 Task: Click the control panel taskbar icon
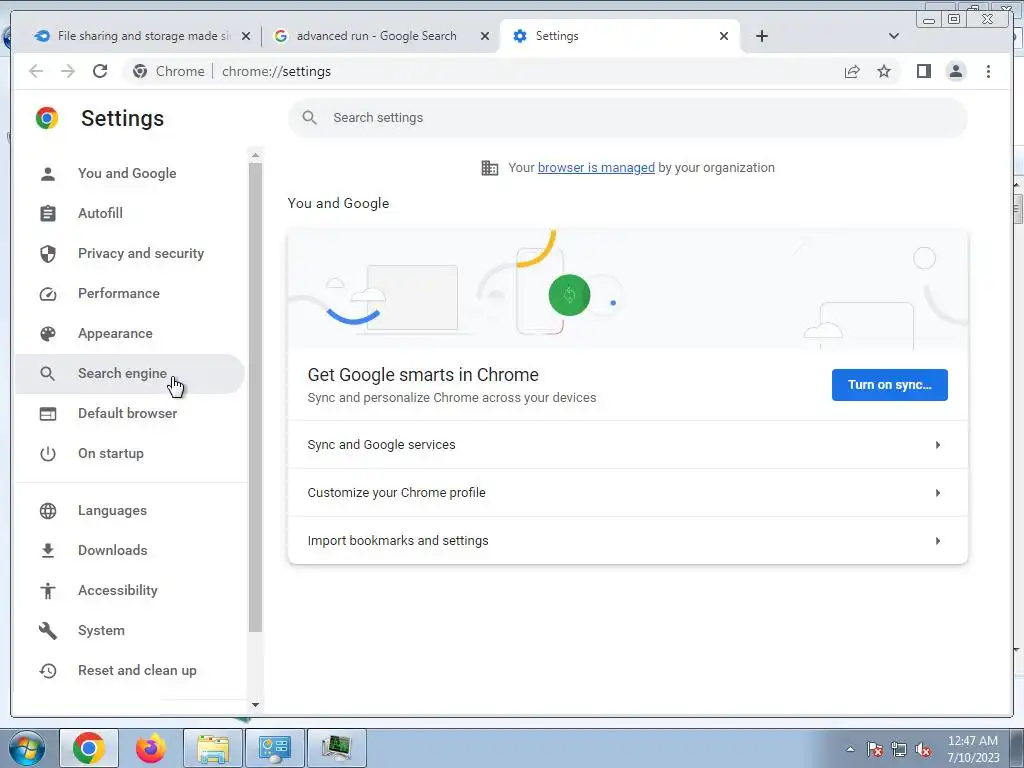275,748
